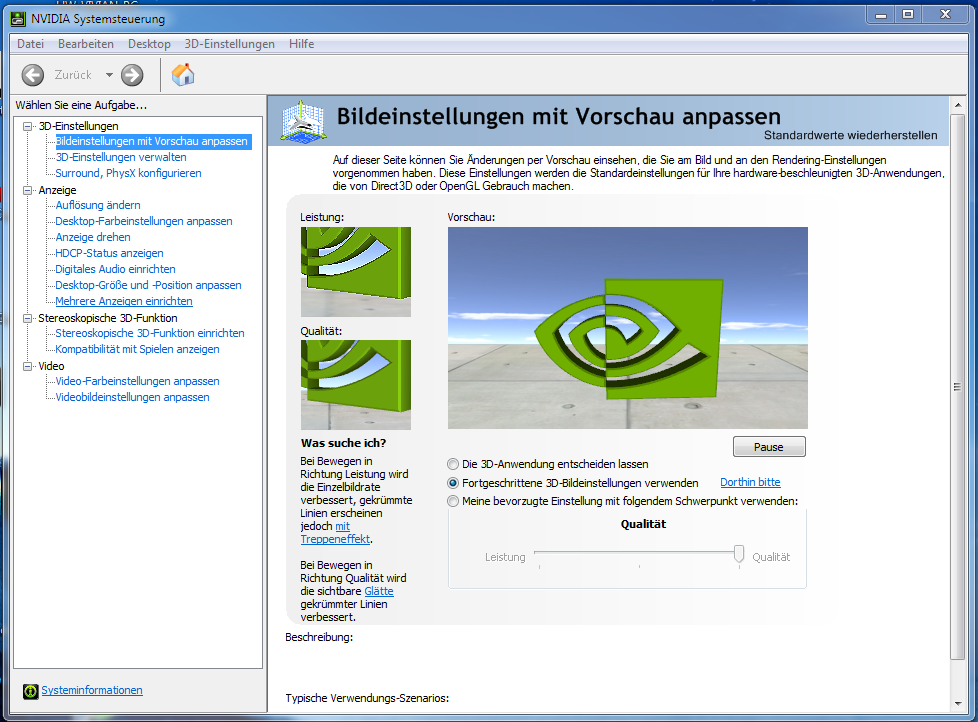This screenshot has height=722, width=978.
Task: Follow the 'Dorthin bitte' link
Action: [750, 482]
